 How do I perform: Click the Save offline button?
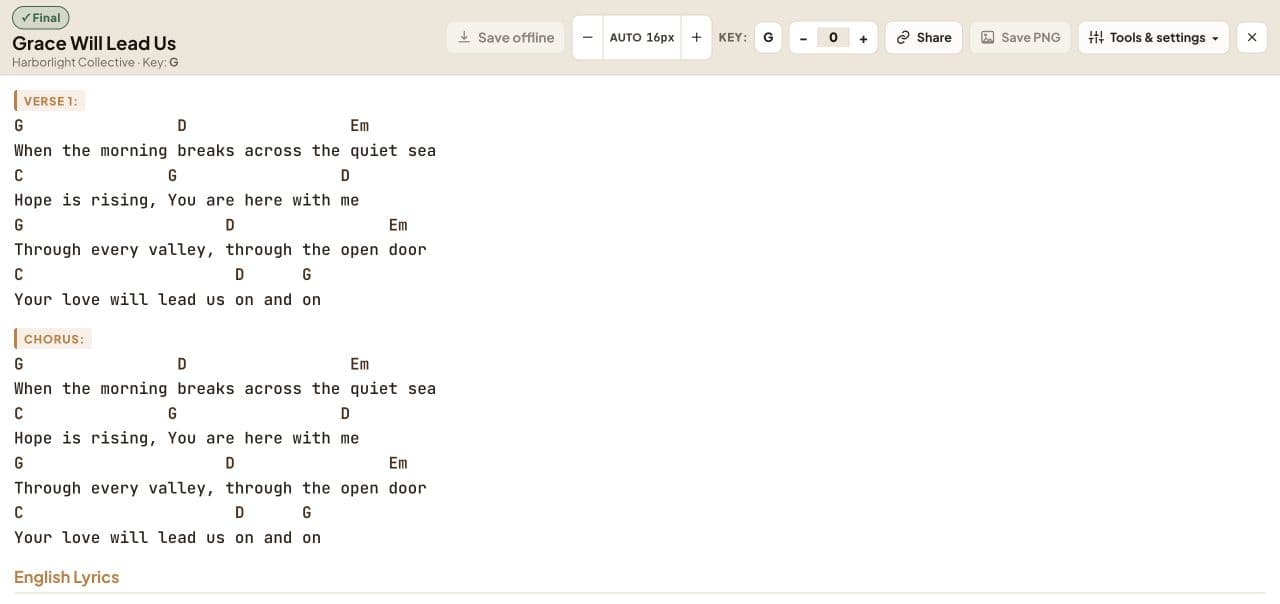point(506,37)
